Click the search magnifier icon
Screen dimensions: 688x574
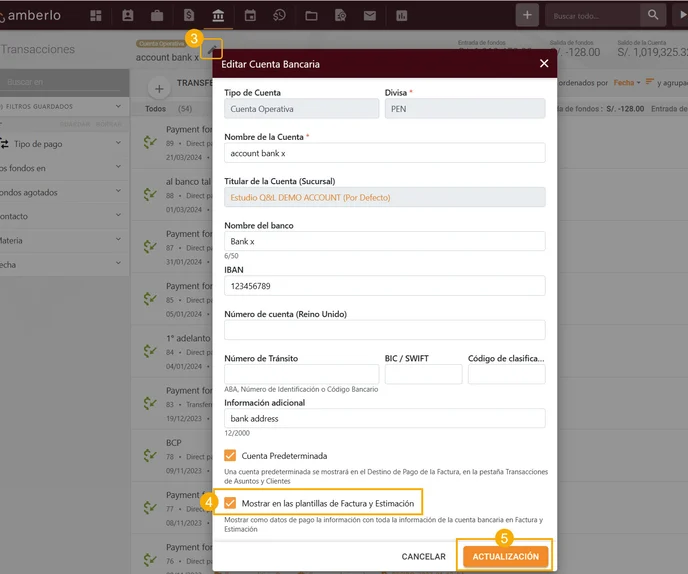653,15
